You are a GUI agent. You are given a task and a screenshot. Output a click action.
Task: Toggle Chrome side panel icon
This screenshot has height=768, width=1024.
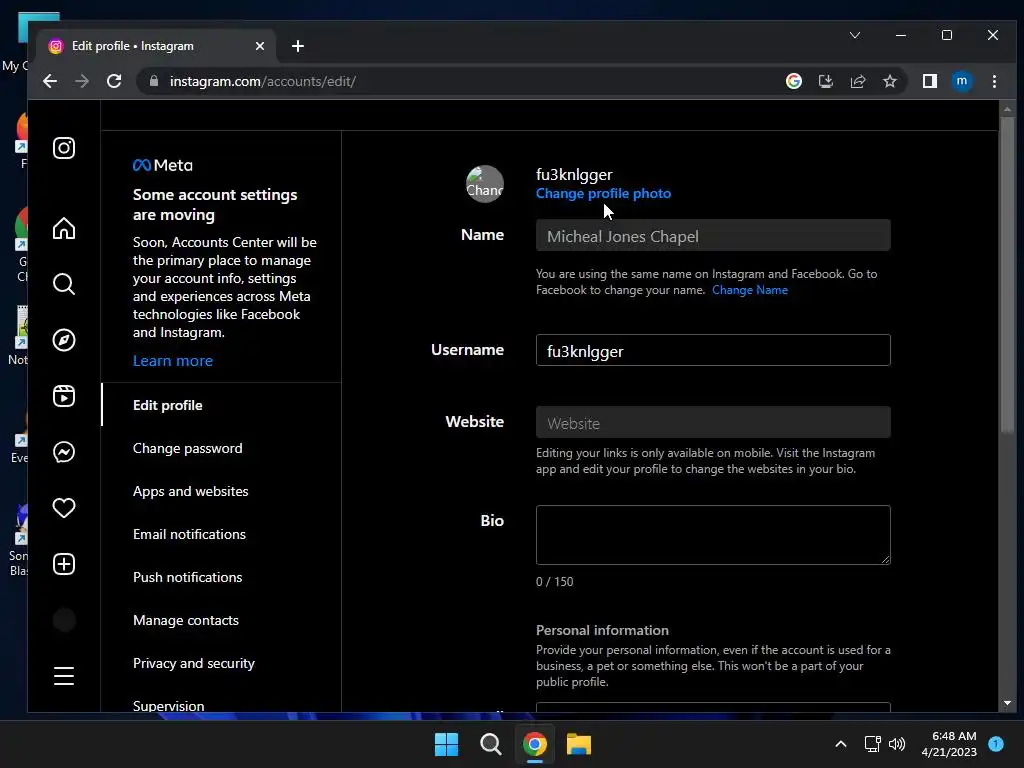click(929, 81)
